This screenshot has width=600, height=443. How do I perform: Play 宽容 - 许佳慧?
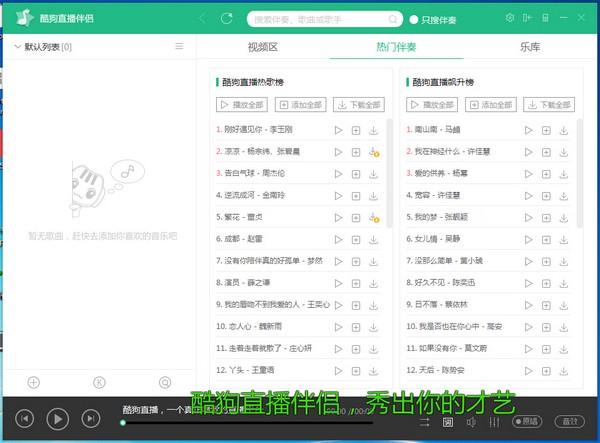[x=528, y=196]
